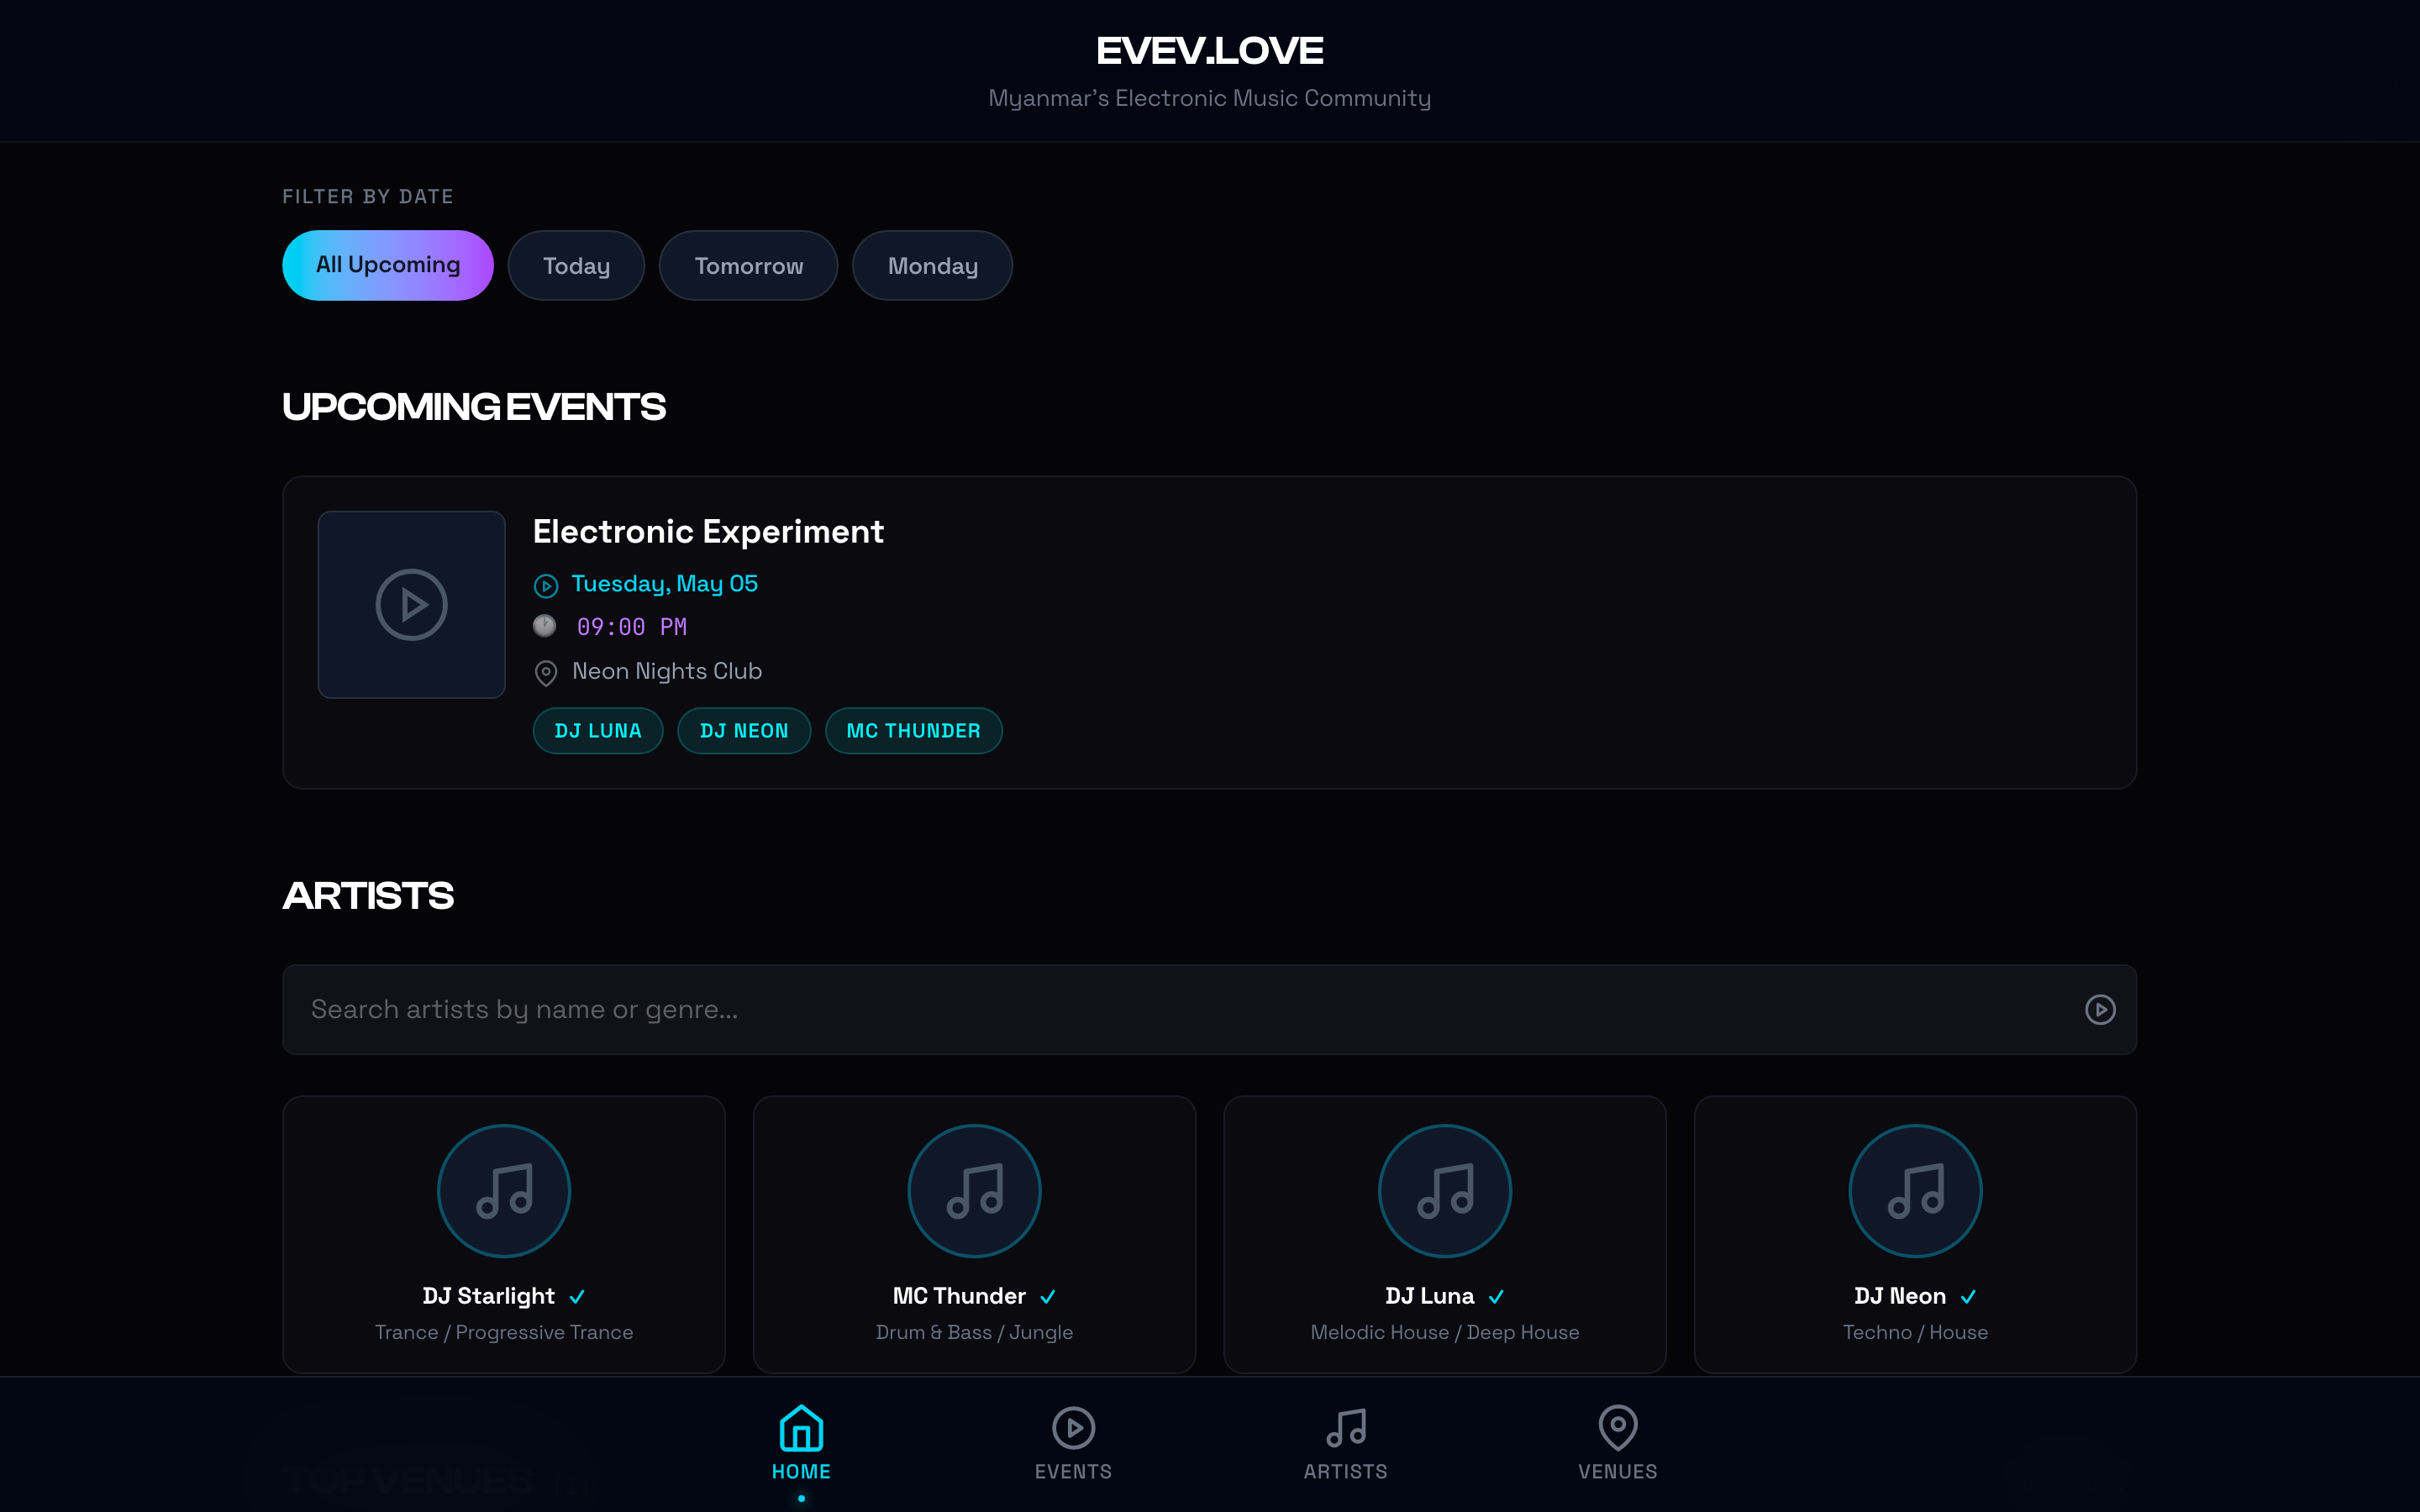
Task: Click the verified checkmark next to MC Thunder
Action: (1048, 1297)
